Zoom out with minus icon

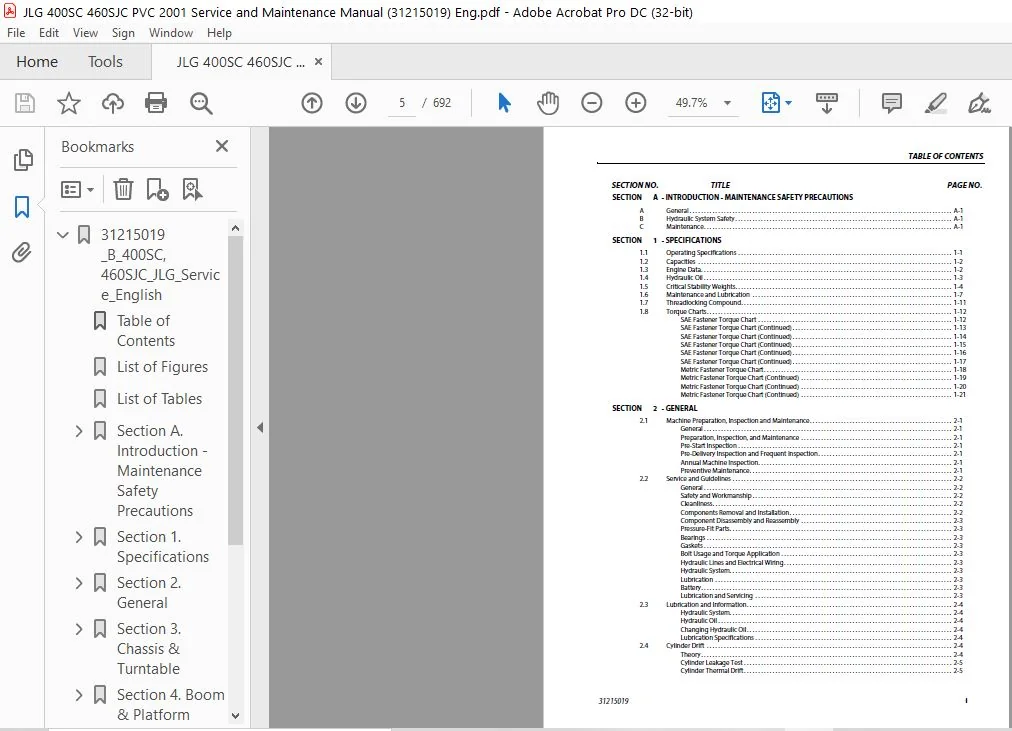click(591, 103)
